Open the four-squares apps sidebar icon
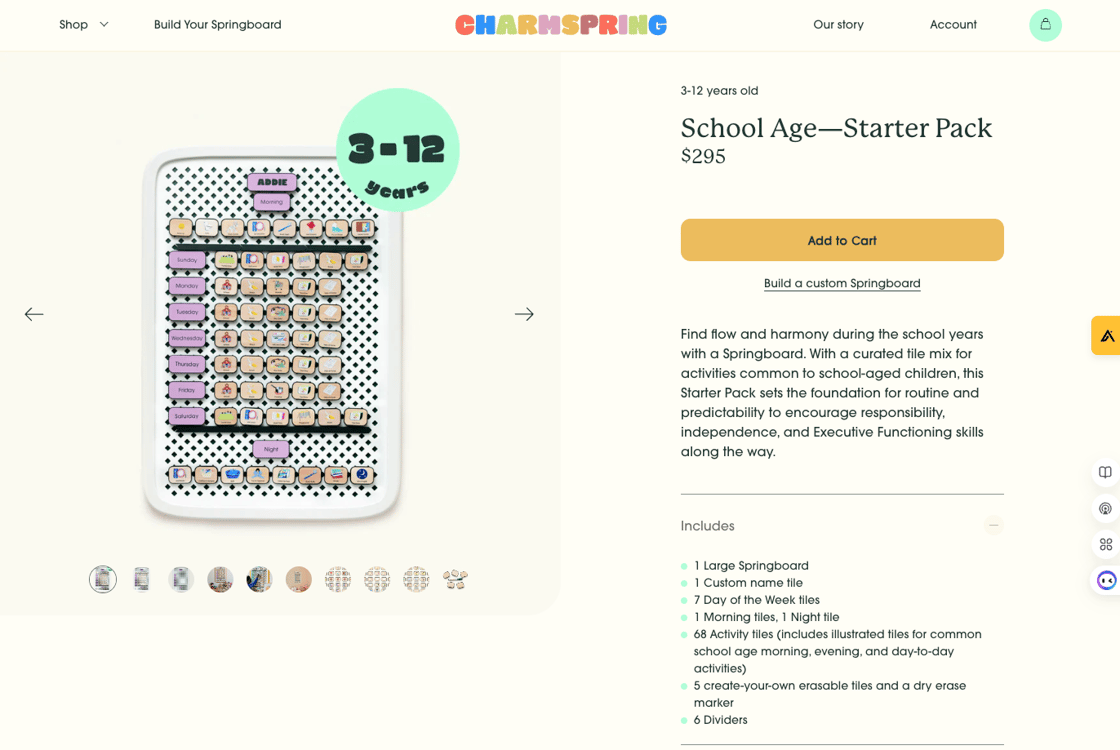 coord(1105,545)
